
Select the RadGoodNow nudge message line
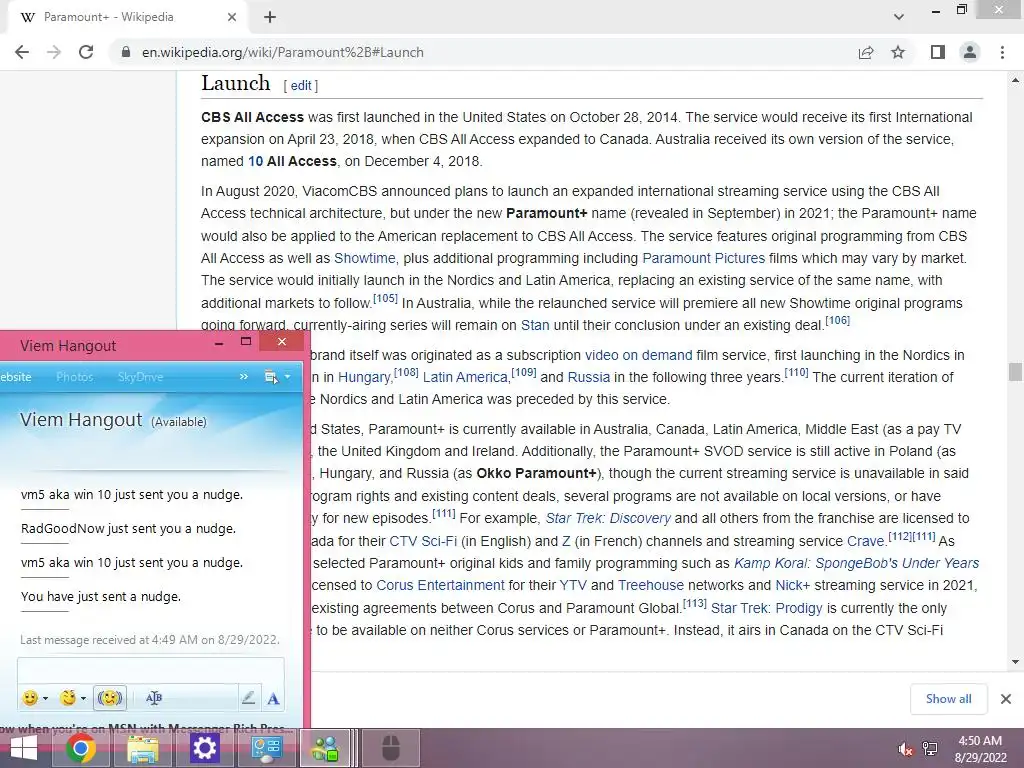pos(128,528)
